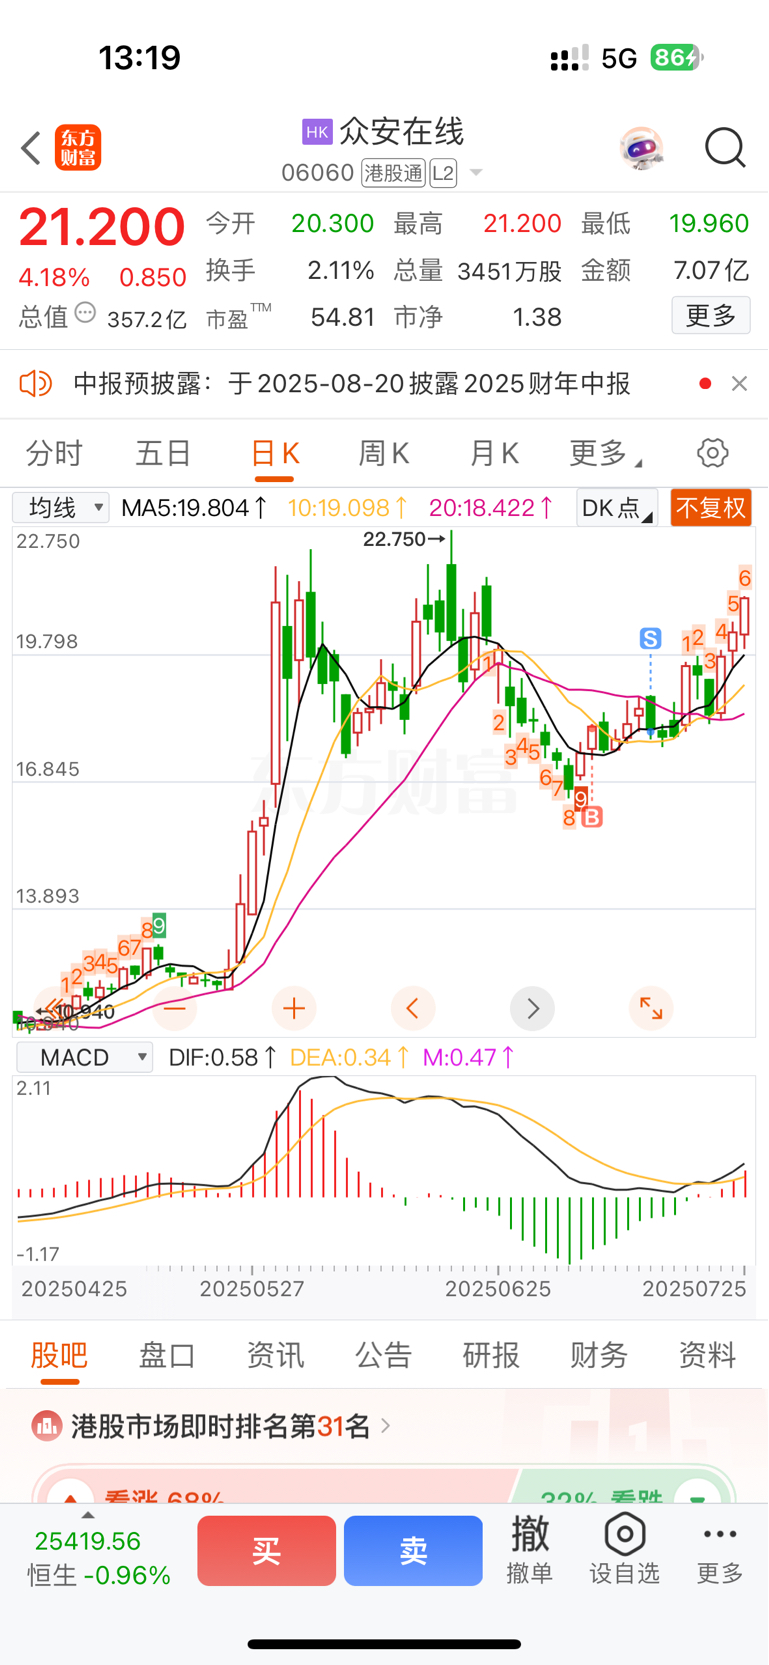Open the 东方财富 logo icon
Image resolution: width=769 pixels, height=1665 pixels.
[x=78, y=148]
